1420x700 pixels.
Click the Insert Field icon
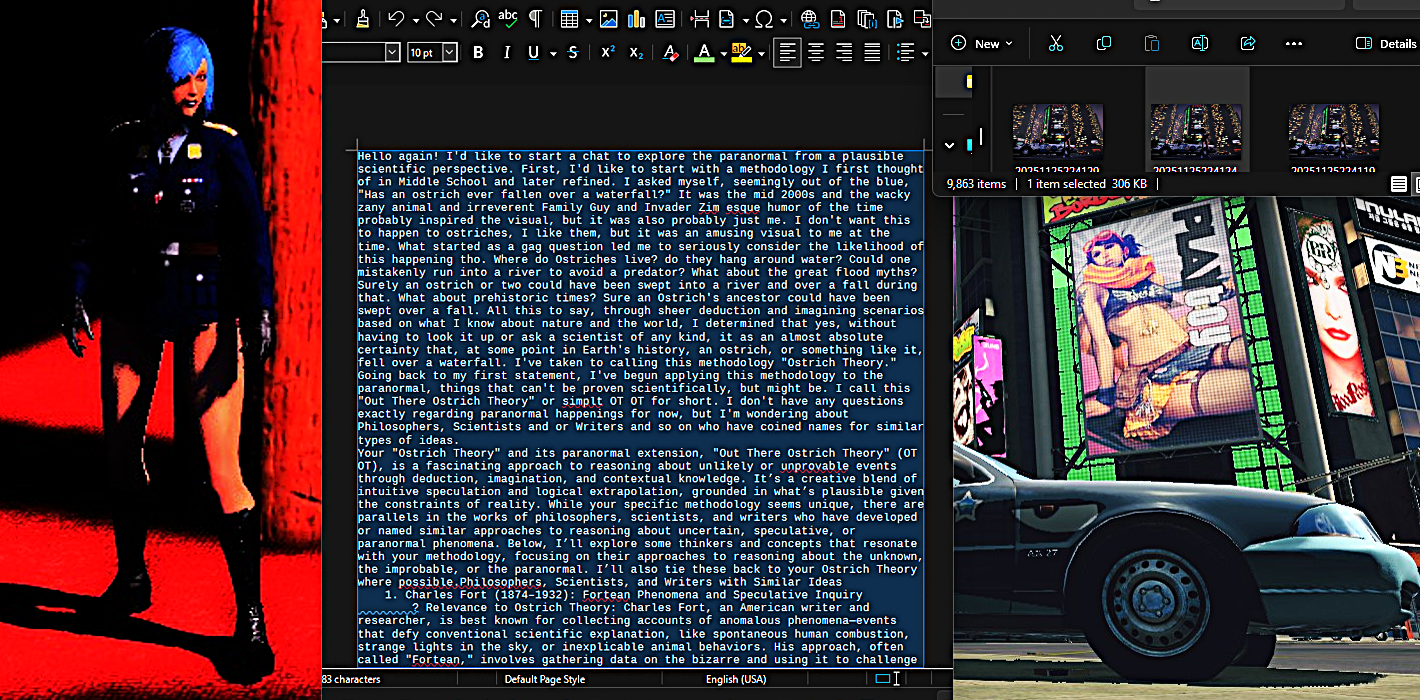[x=726, y=18]
